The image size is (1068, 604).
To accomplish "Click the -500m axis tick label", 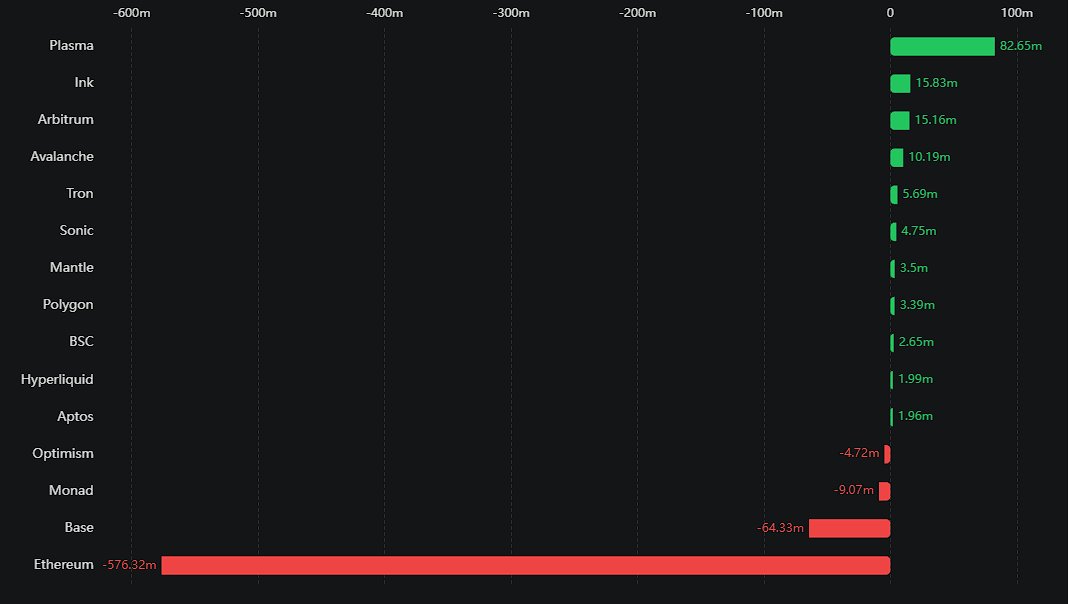I will pos(258,13).
